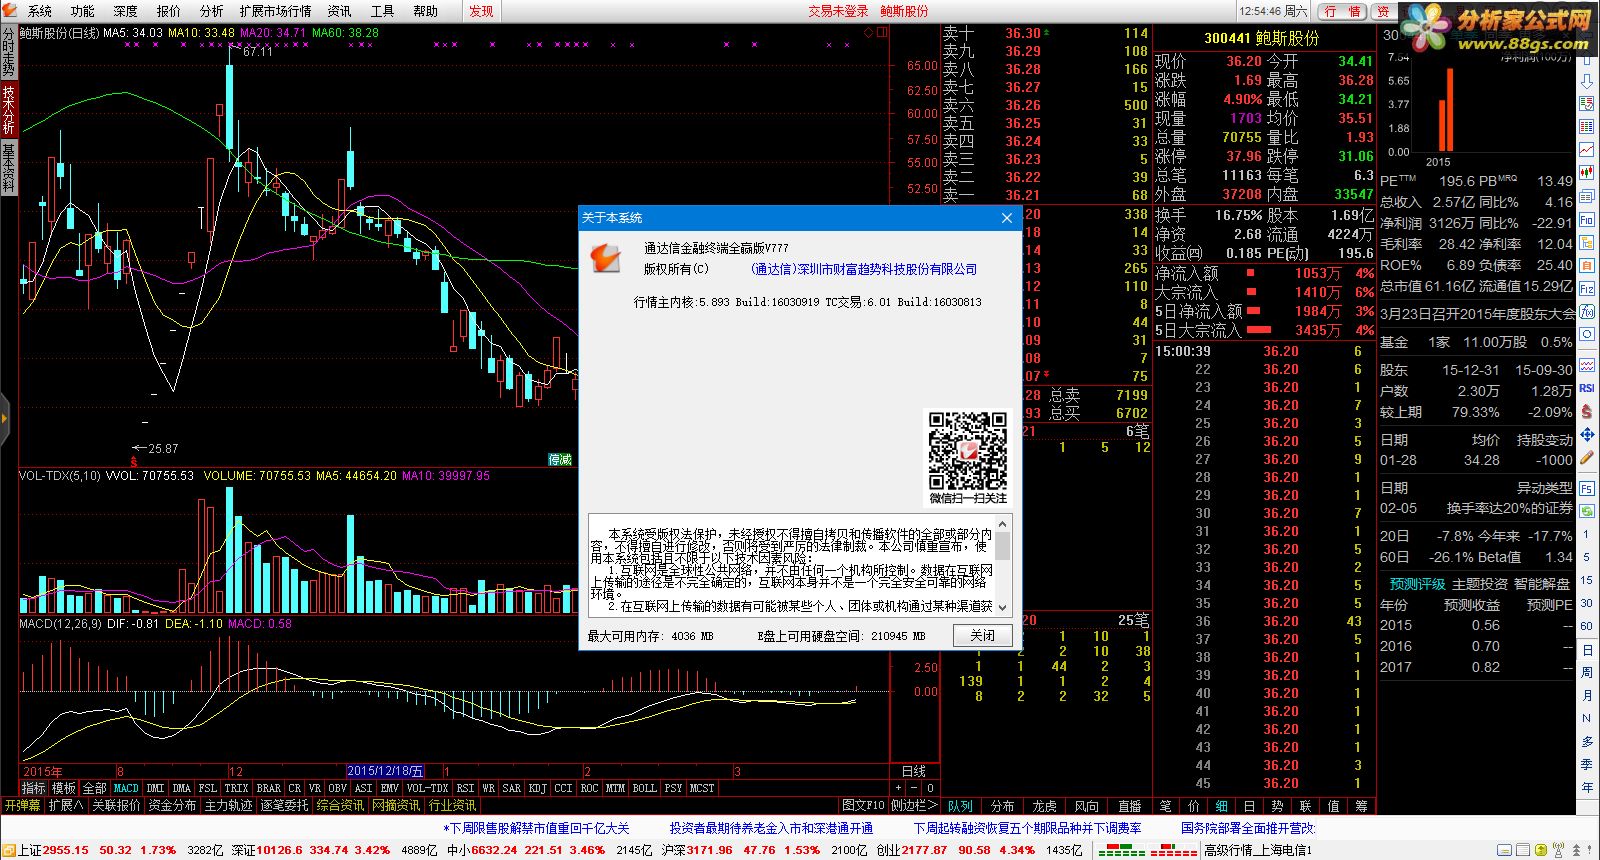Click 关闭 button in about dialog
Viewport: 1600px width, 860px height.
[983, 635]
